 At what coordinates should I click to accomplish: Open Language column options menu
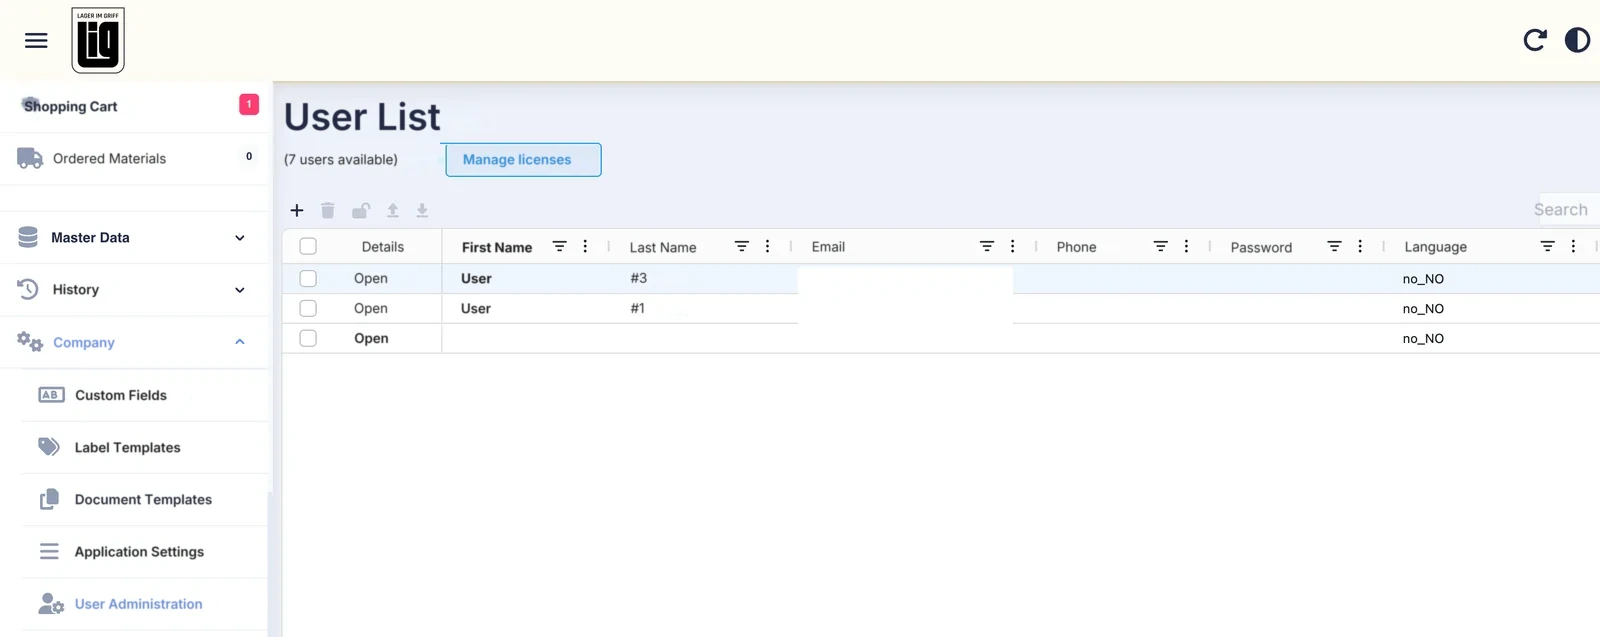(x=1573, y=246)
